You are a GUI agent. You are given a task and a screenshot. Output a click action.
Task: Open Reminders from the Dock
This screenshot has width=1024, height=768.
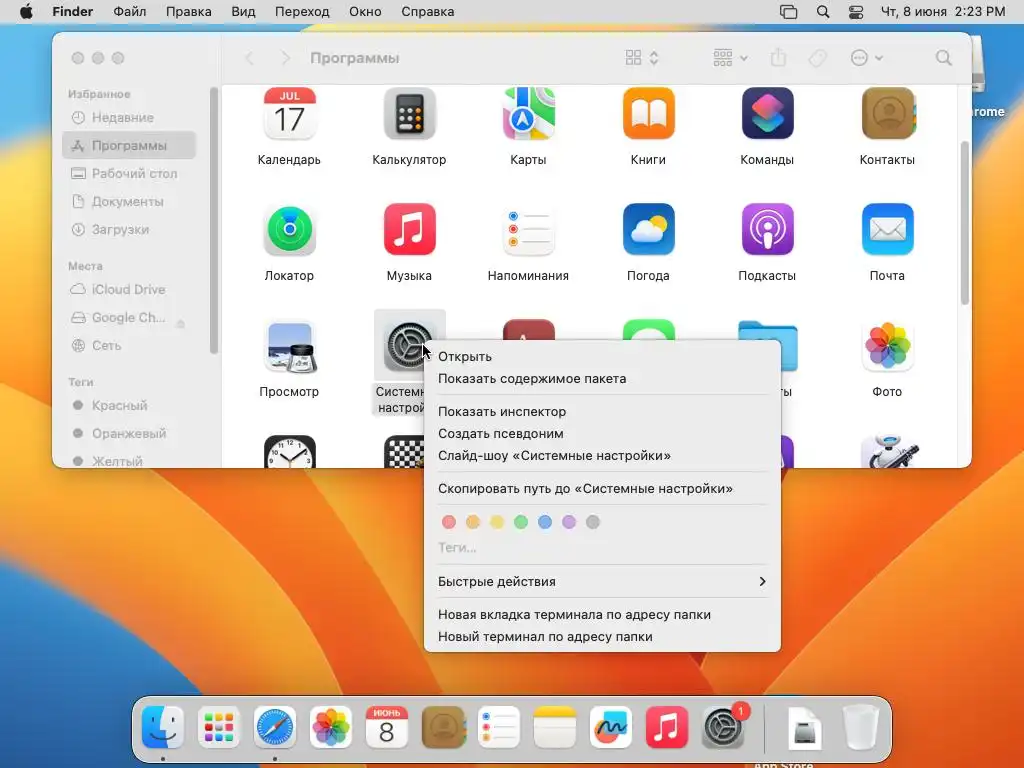[499, 727]
